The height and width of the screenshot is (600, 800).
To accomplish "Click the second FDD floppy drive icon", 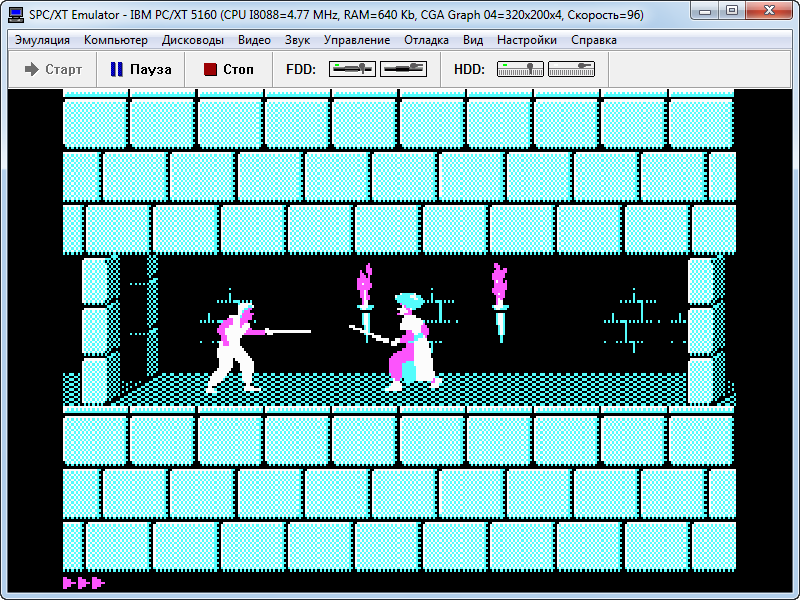I will (402, 69).
